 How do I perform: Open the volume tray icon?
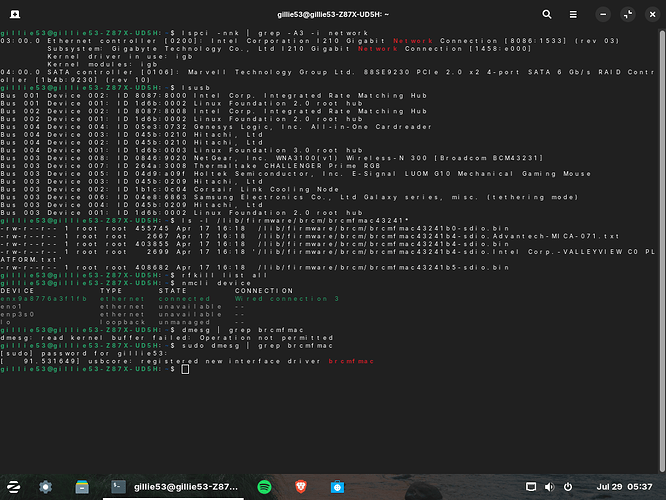coord(549,487)
